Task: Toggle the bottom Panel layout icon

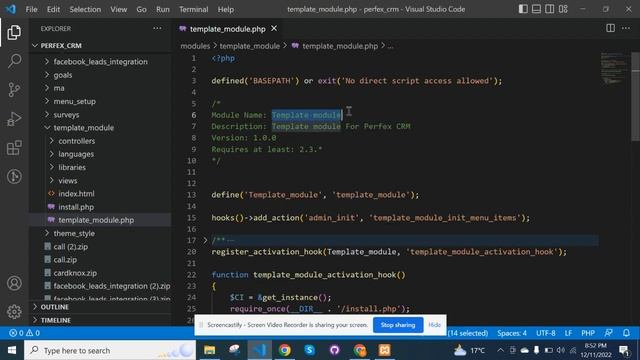Action: coord(536,9)
